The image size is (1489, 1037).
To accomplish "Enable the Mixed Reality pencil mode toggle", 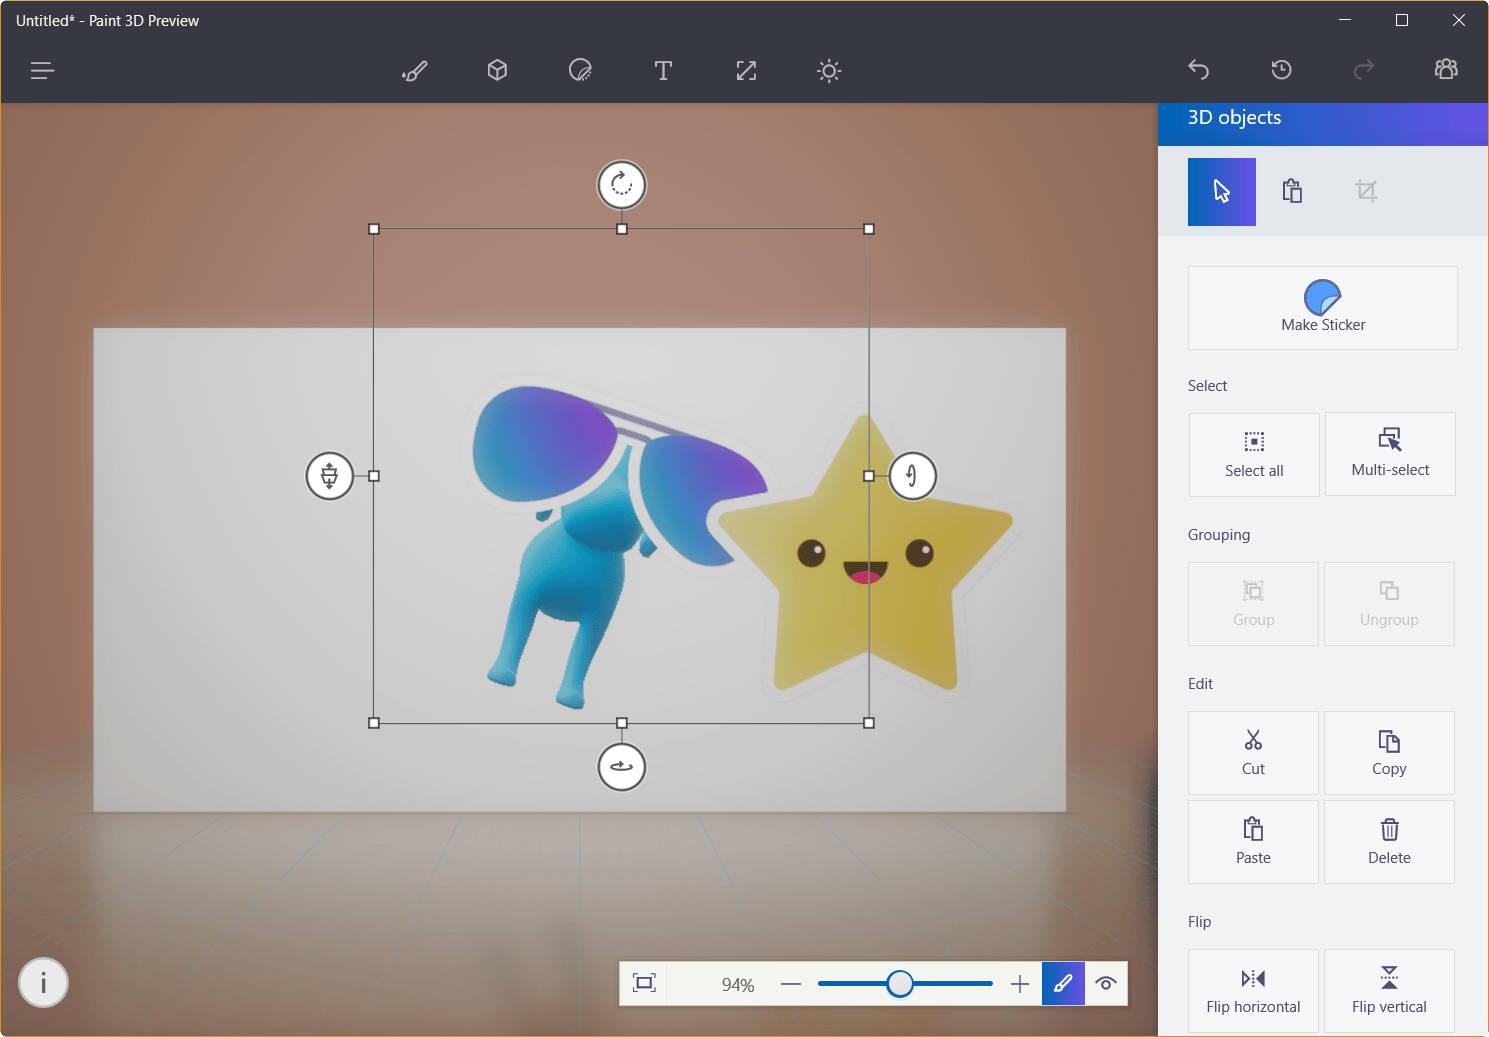I will [1062, 983].
